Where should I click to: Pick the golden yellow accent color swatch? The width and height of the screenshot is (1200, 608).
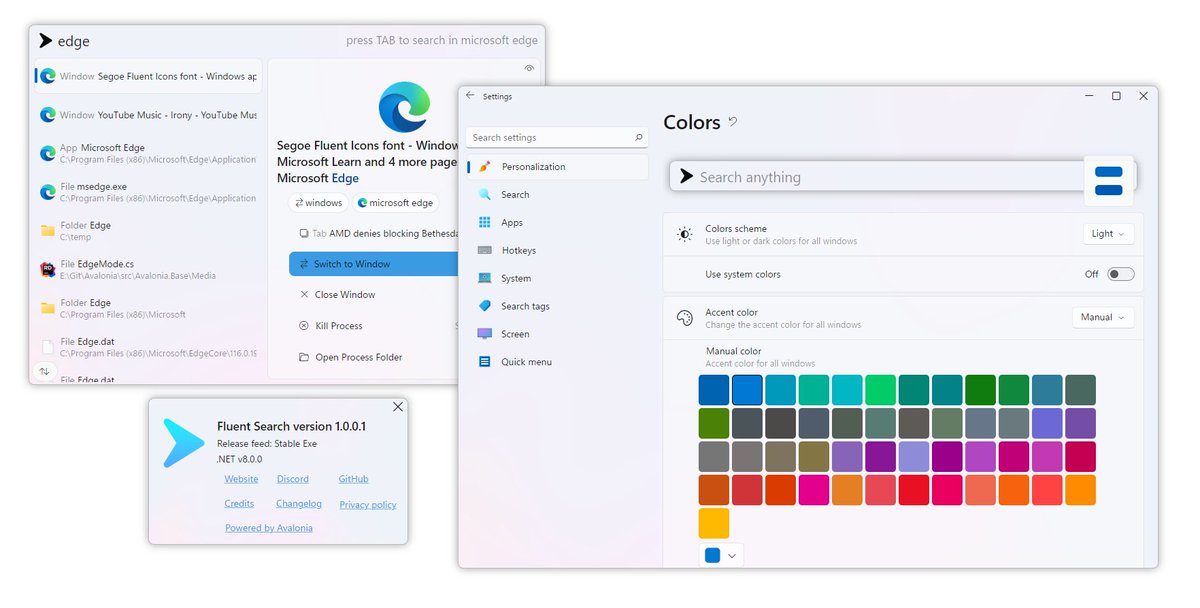(x=714, y=523)
